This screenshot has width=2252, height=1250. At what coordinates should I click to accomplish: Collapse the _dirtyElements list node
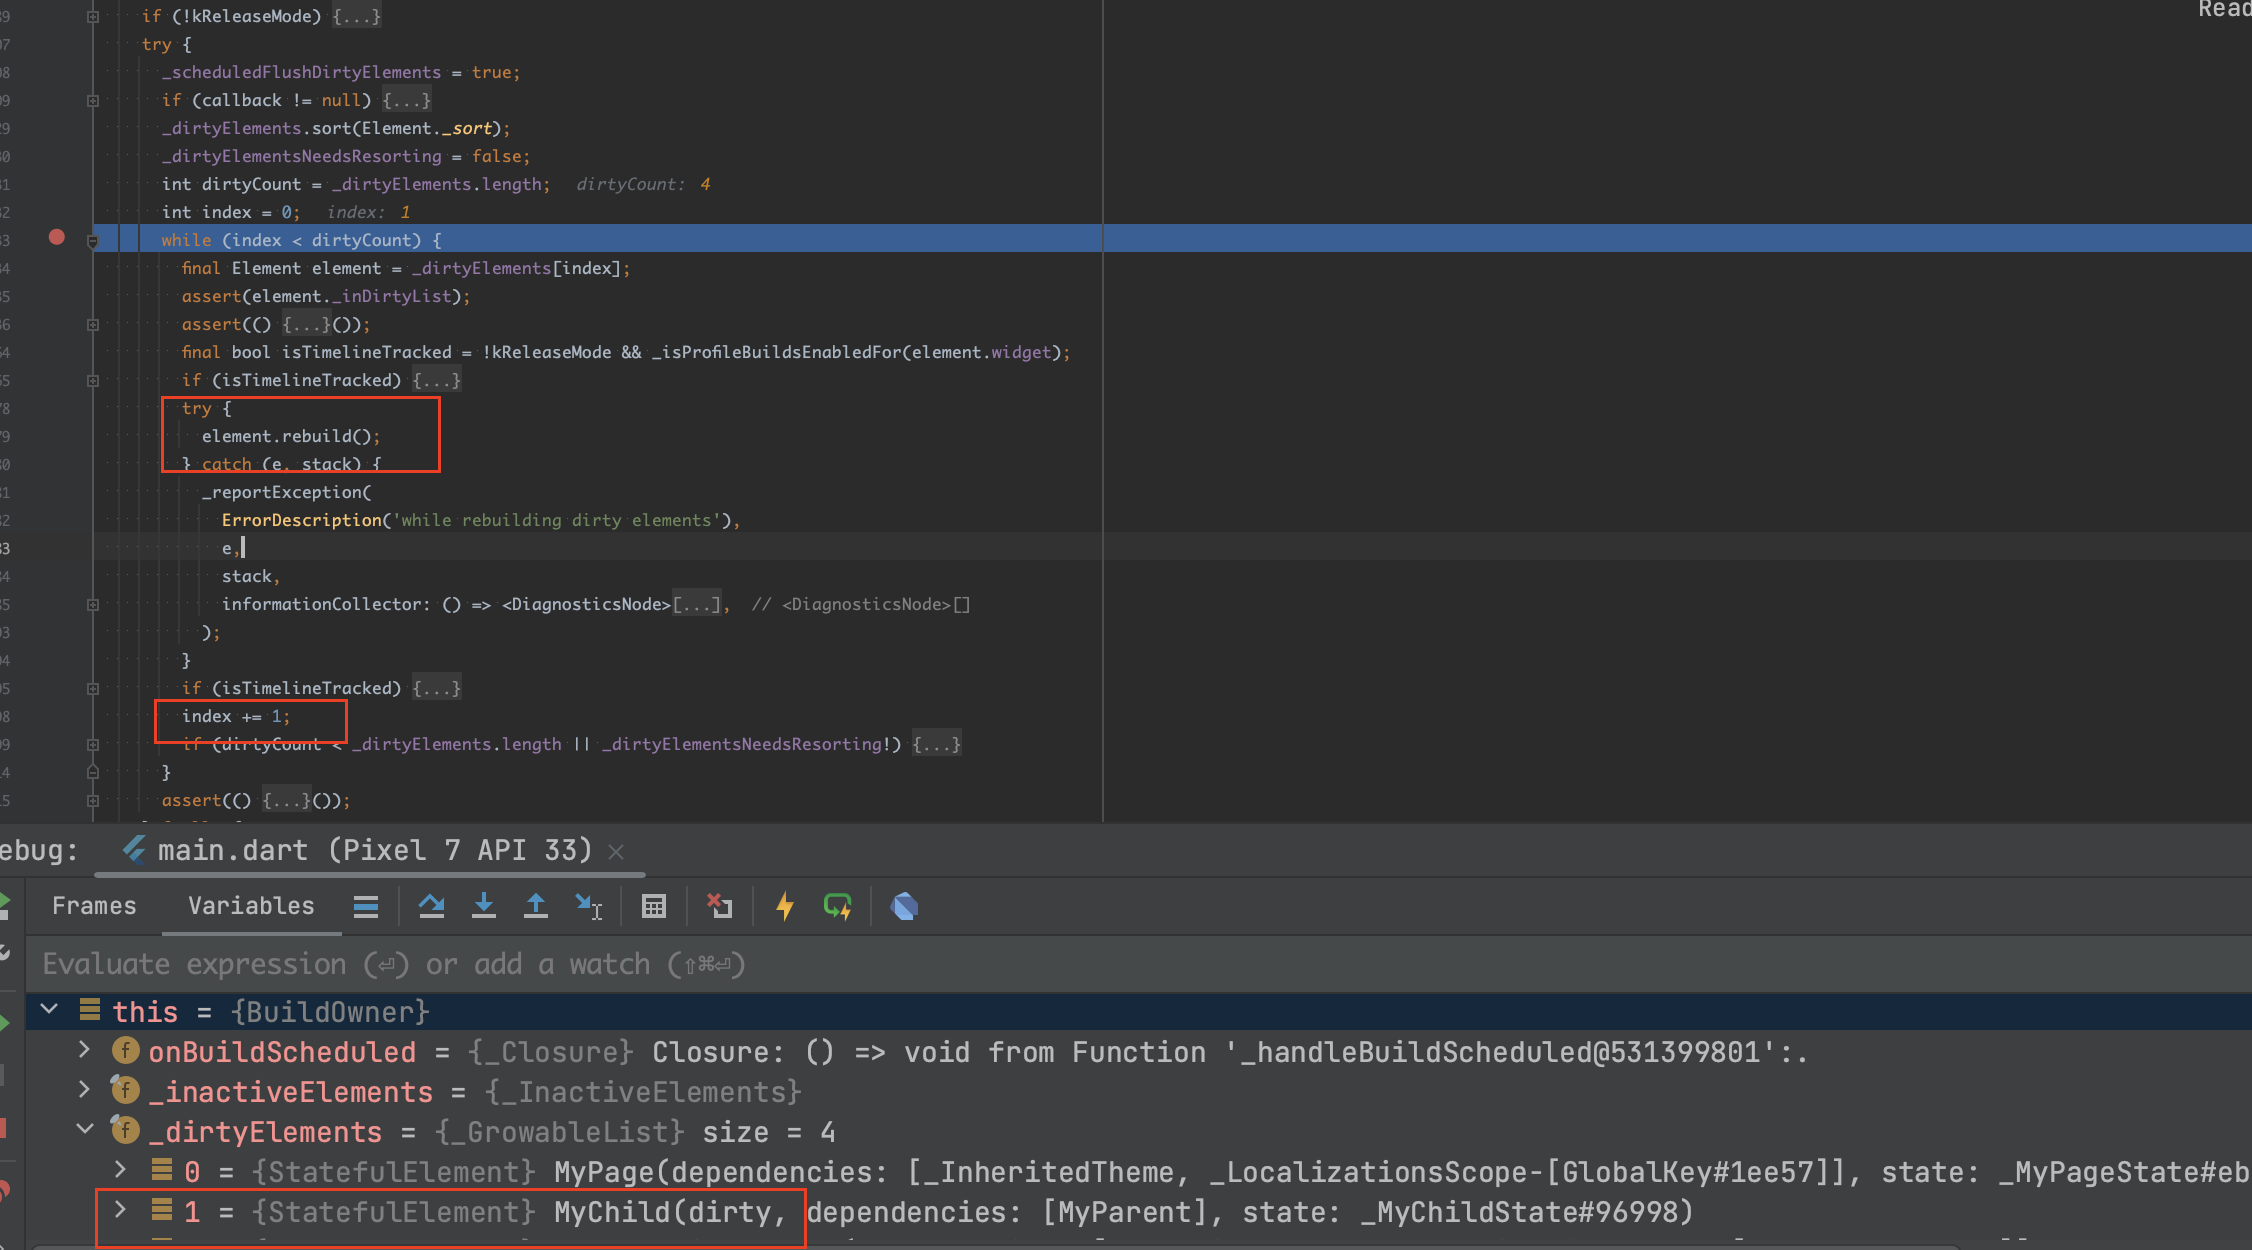pos(84,1130)
